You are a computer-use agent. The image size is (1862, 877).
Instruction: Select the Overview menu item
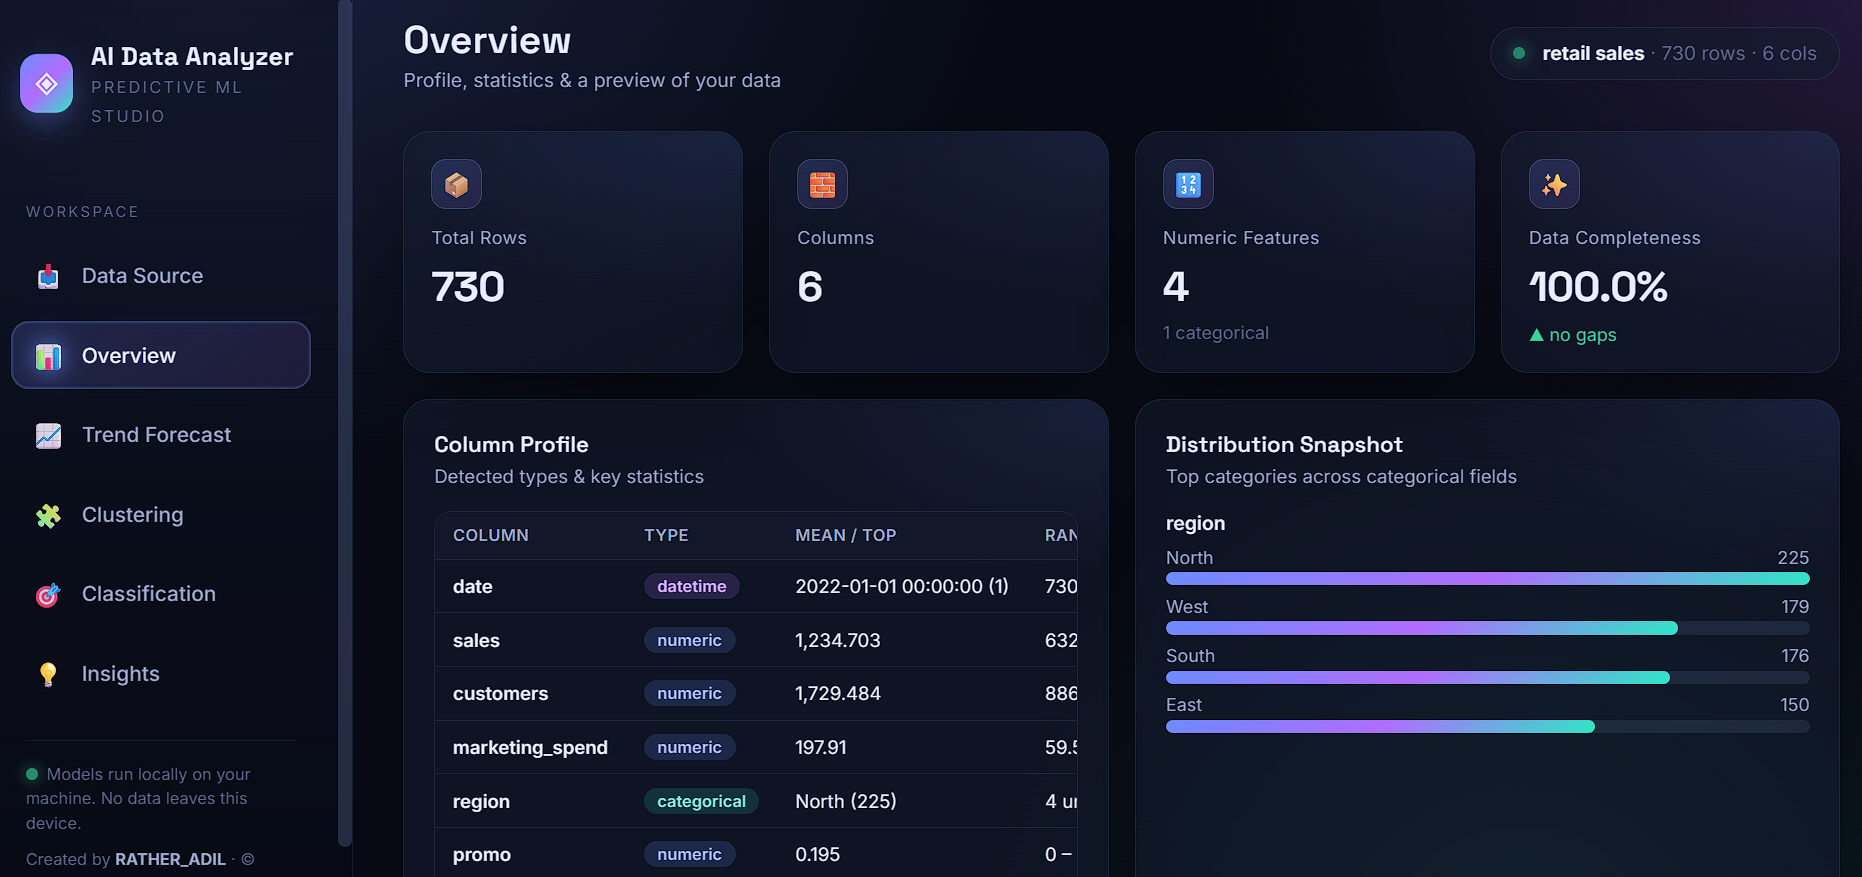(x=161, y=355)
